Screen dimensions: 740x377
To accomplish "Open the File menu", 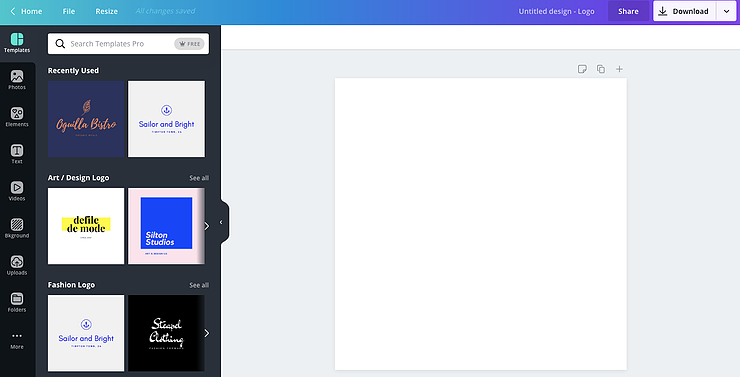I will [69, 11].
